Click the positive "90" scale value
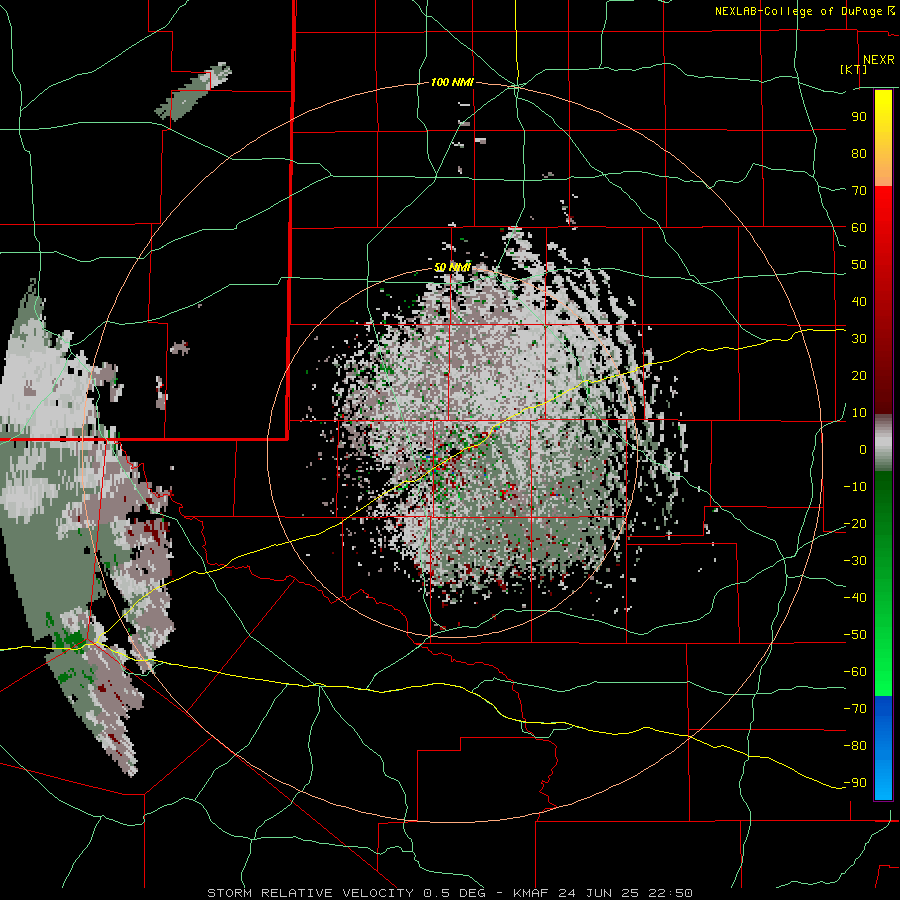 pyautogui.click(x=859, y=117)
